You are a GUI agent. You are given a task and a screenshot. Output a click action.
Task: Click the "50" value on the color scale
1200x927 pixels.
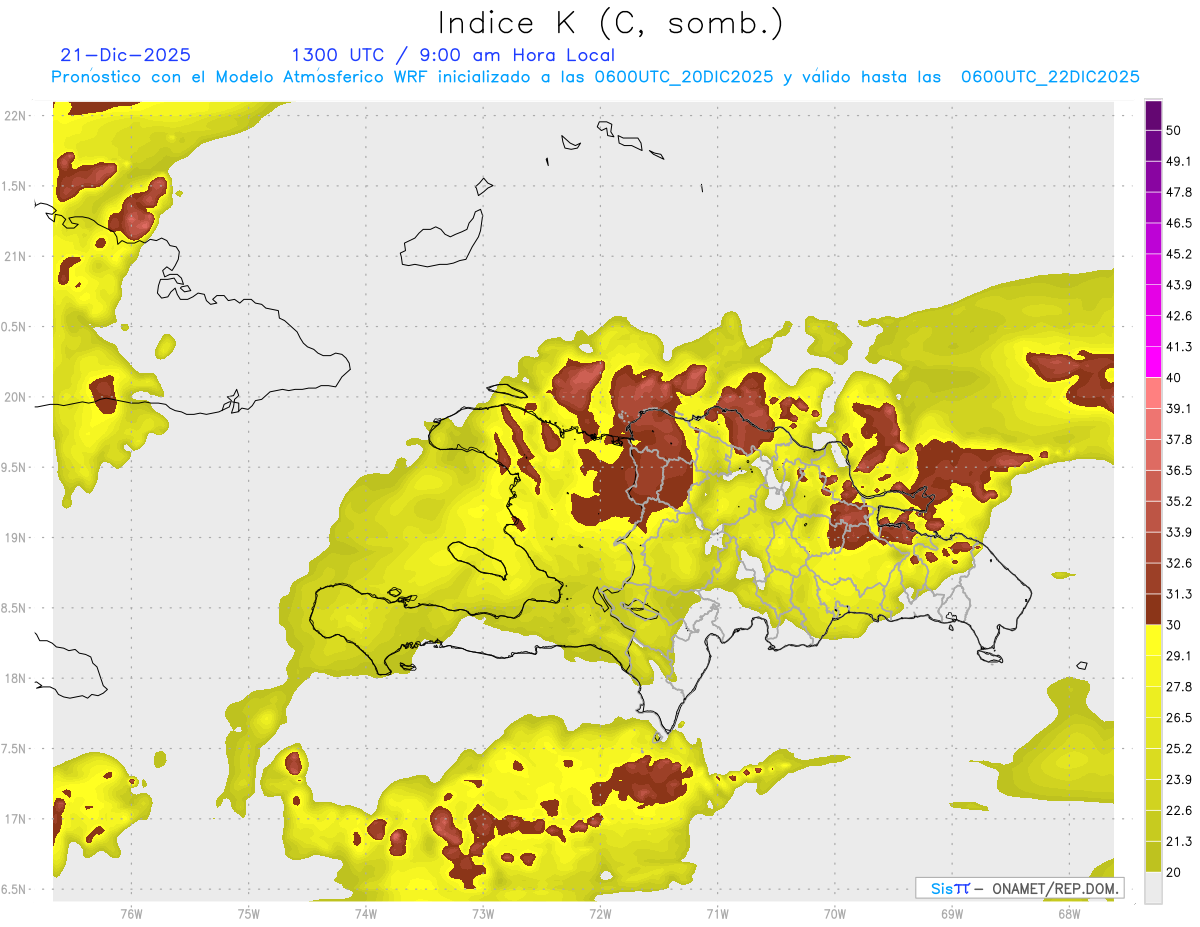click(x=1174, y=130)
